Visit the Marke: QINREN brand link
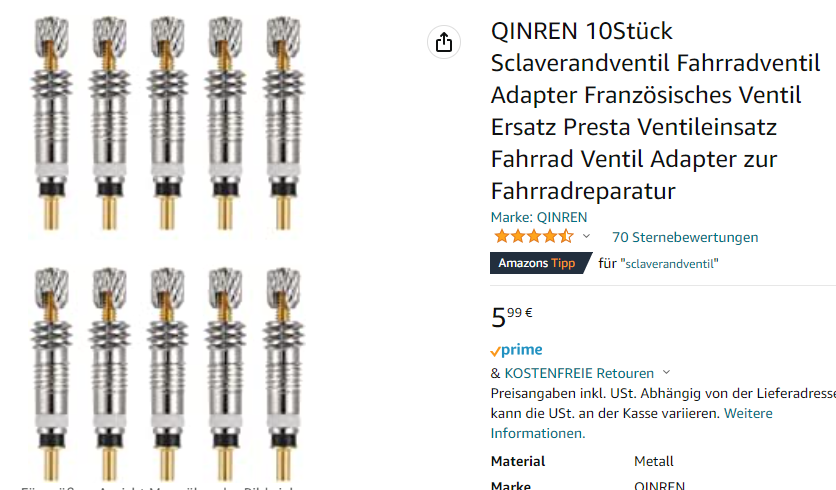Image resolution: width=836 pixels, height=490 pixels. click(x=538, y=217)
